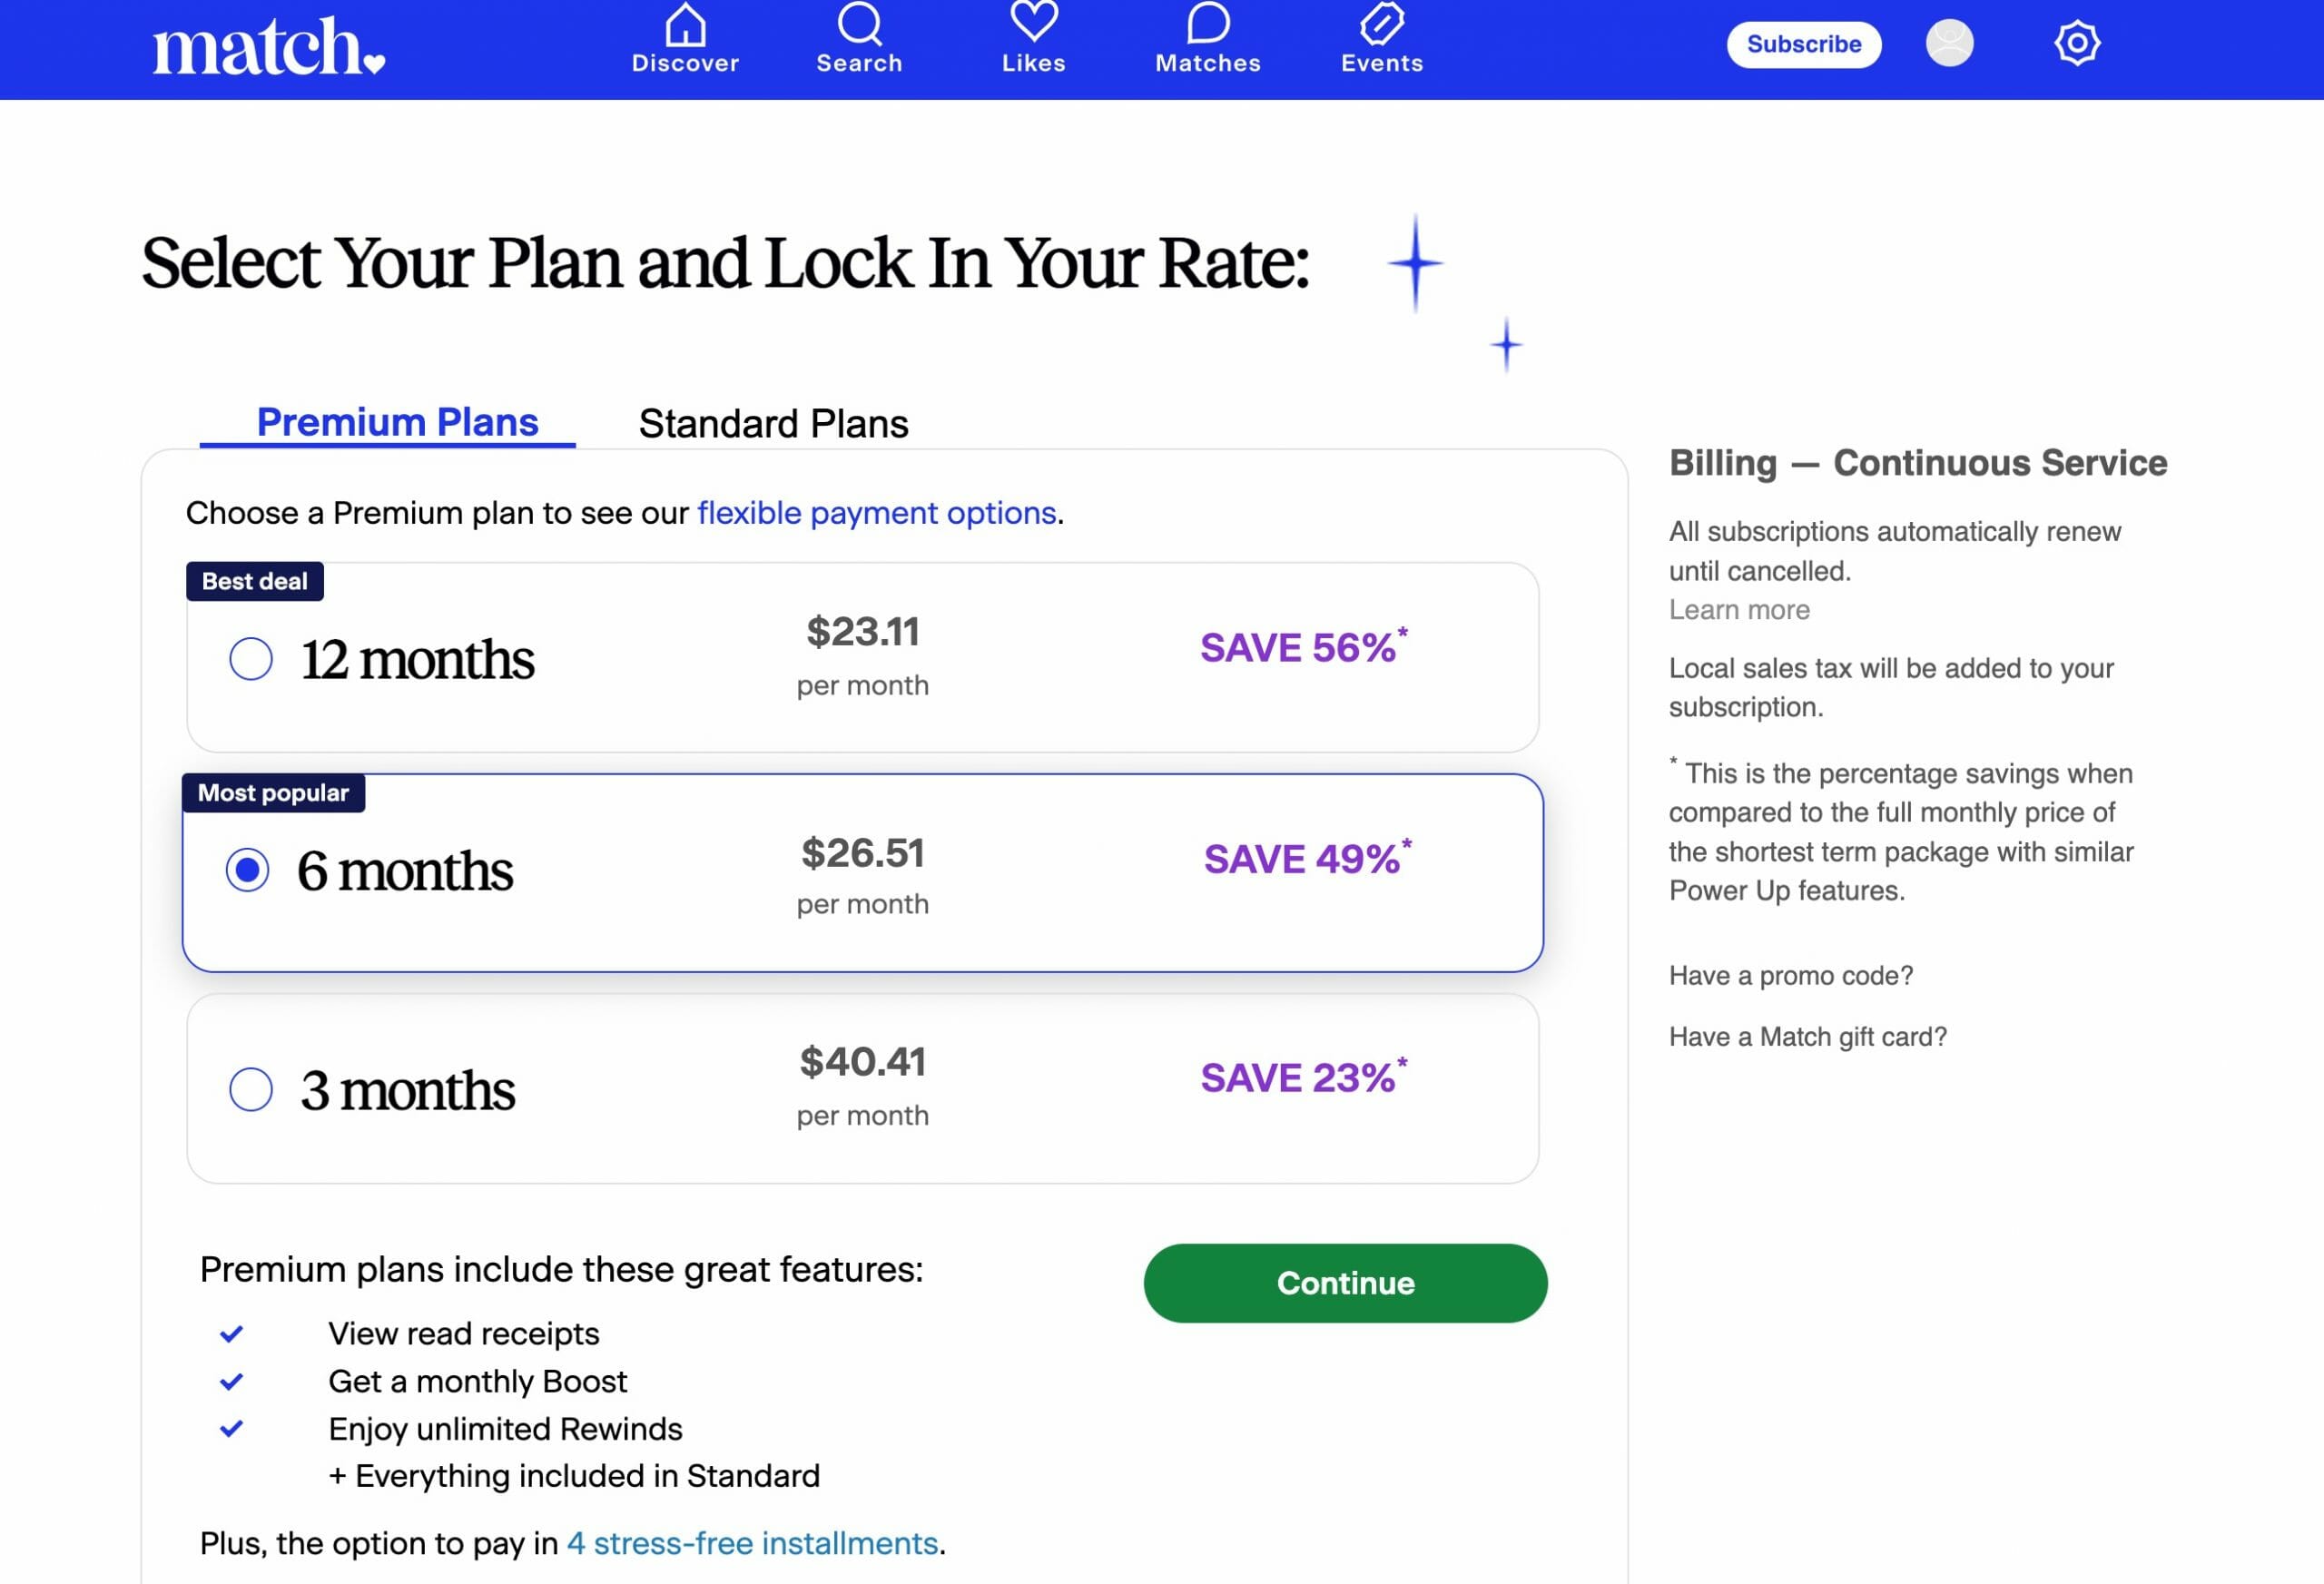Click the Match logo
This screenshot has height=1584, width=2324.
point(268,46)
